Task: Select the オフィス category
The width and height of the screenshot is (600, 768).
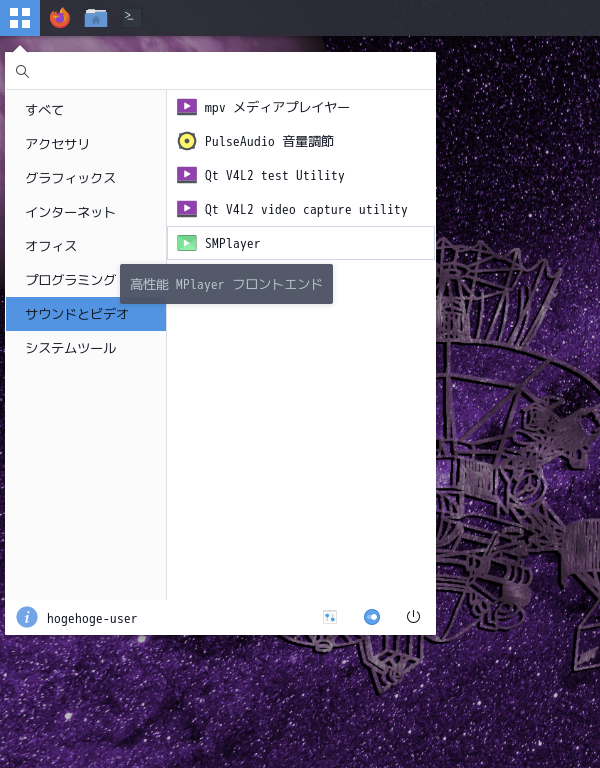Action: (86, 245)
